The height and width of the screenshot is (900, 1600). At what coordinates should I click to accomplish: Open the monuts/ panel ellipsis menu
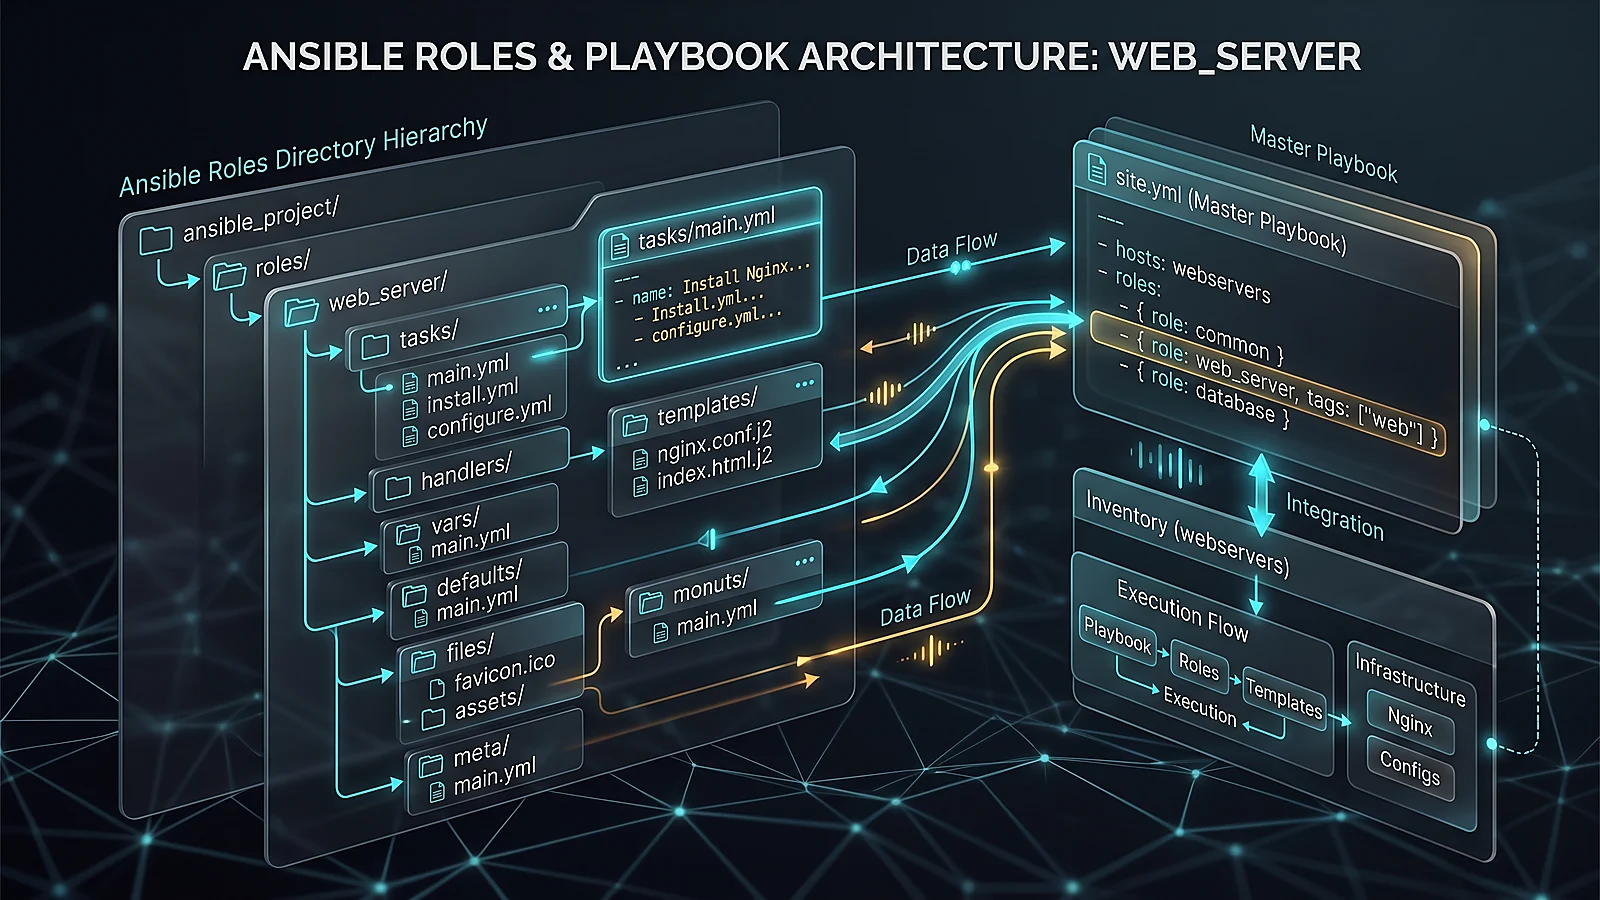point(805,562)
